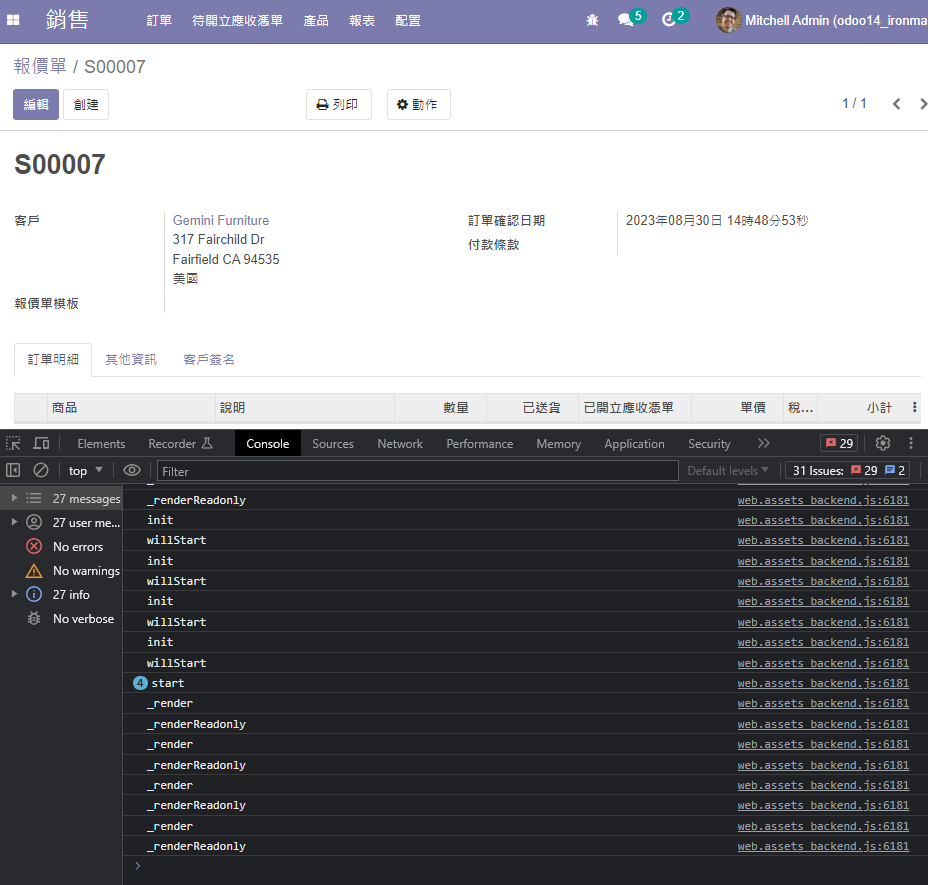Go back to 報價單 breadcrumb
Viewport: 928px width, 885px height.
click(x=40, y=66)
